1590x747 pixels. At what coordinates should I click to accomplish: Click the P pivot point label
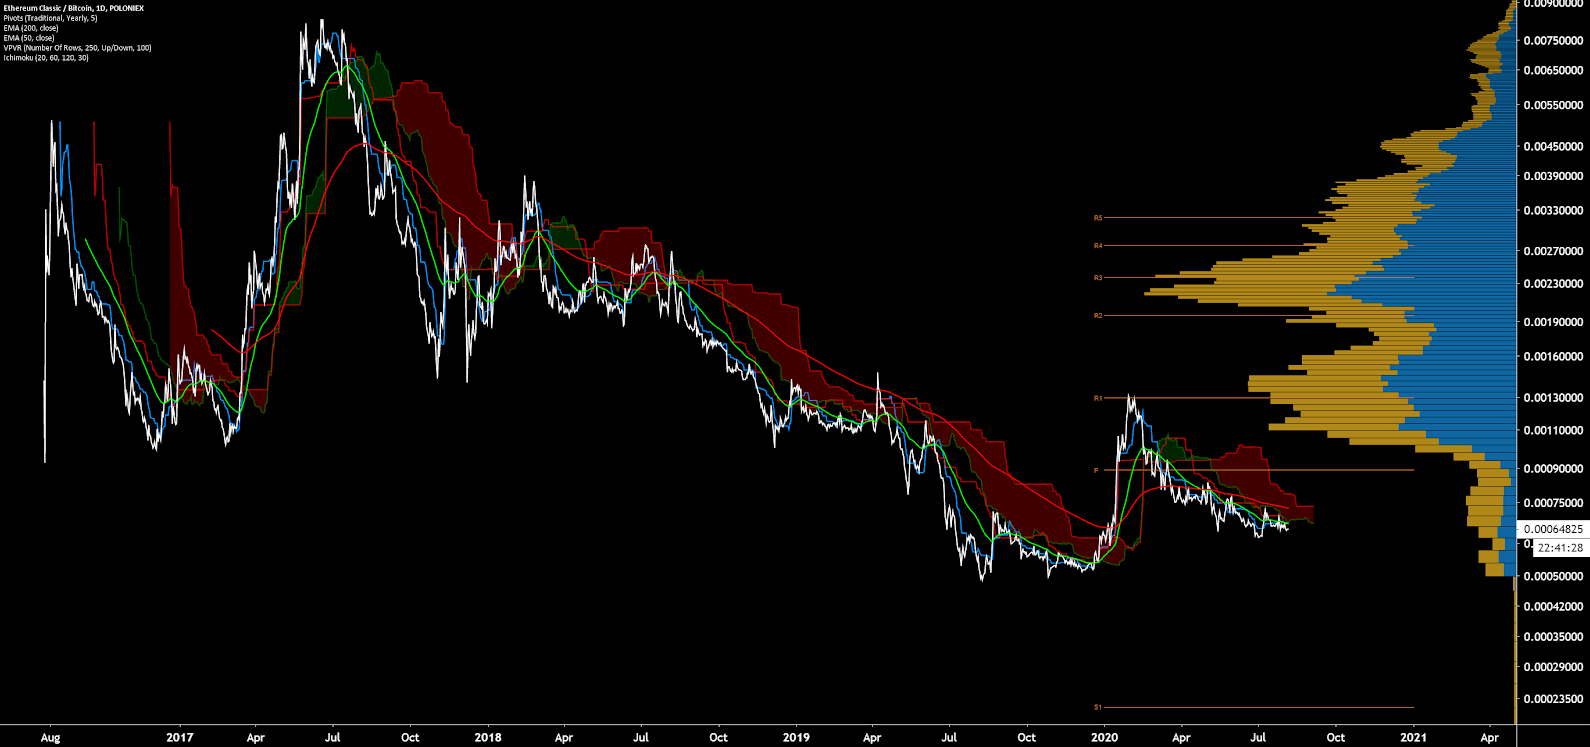tap(1096, 470)
